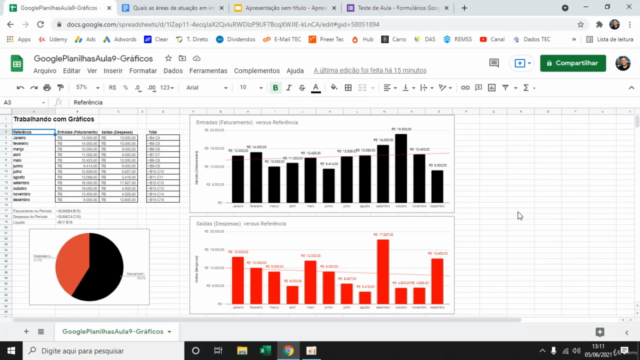The width and height of the screenshot is (640, 360).
Task: Open the Arquivo menu
Action: [45, 71]
